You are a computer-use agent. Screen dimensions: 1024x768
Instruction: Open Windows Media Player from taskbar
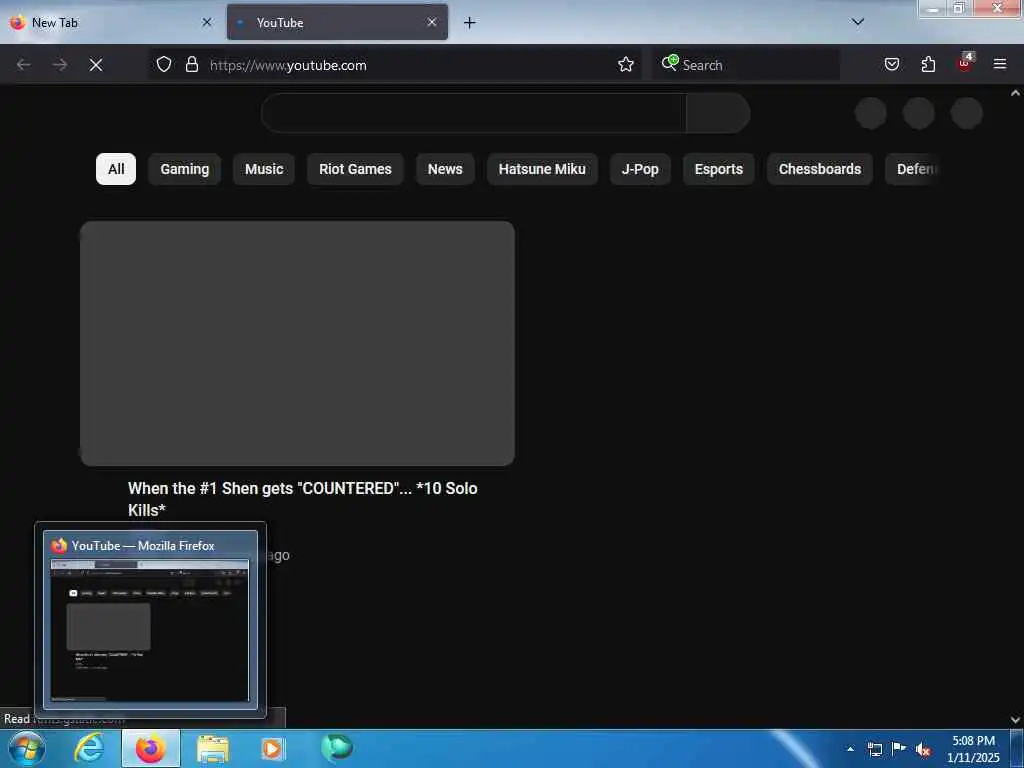tap(273, 748)
